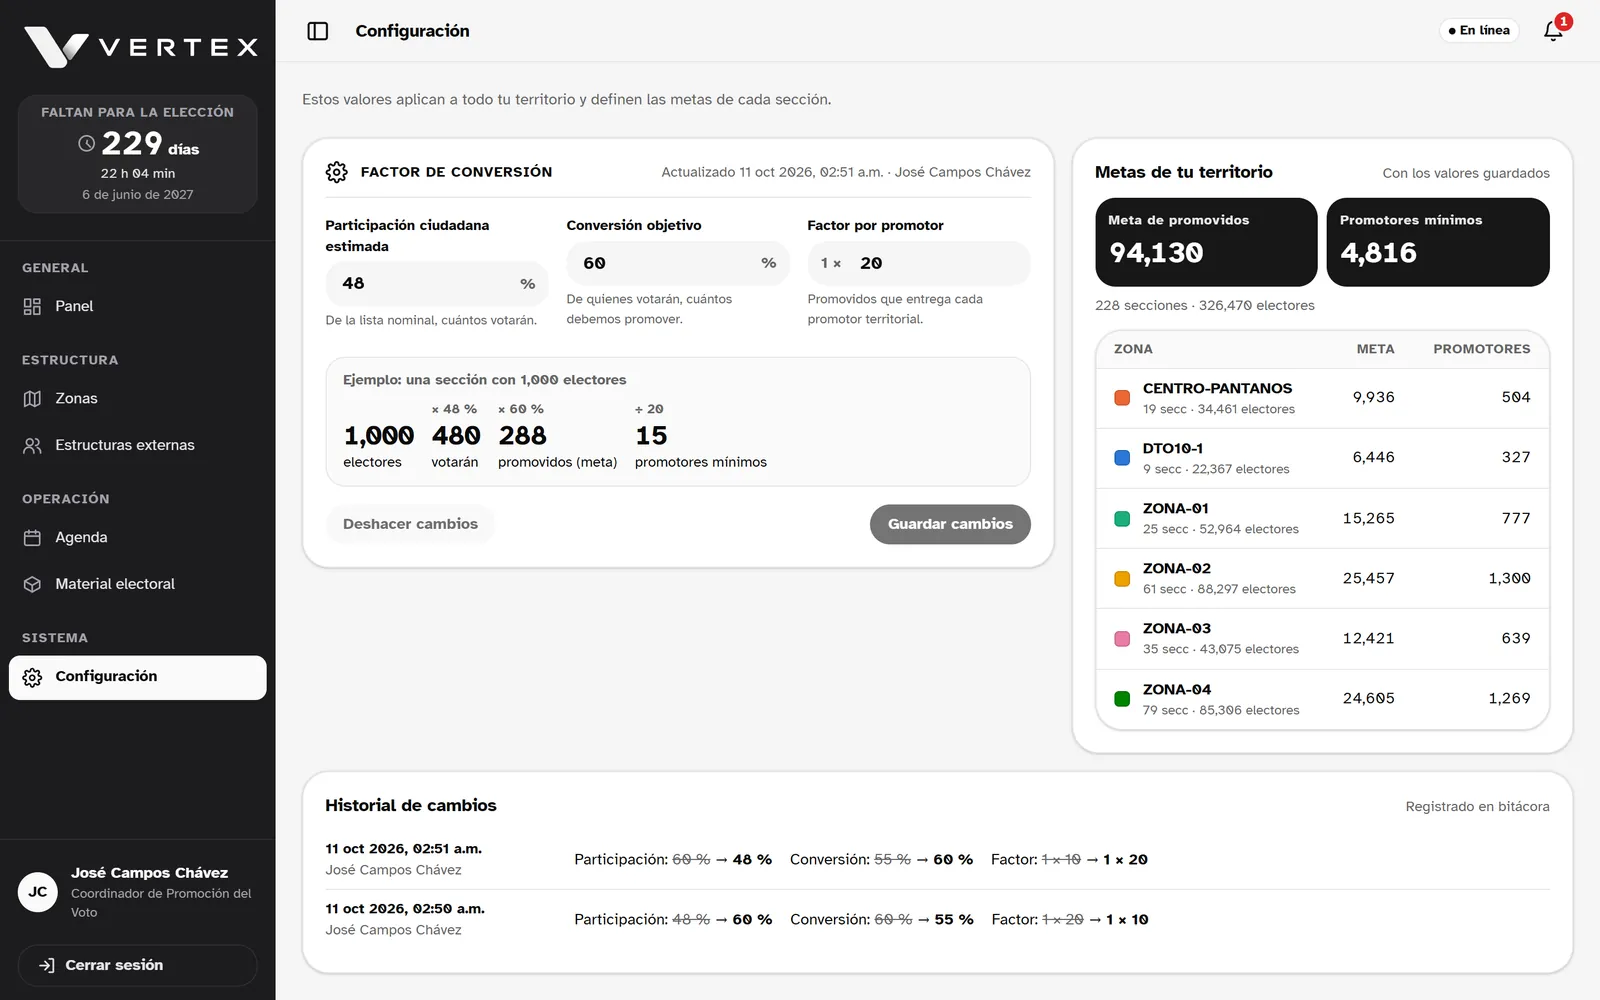Select the DTO10-1 zone name
1600x1000 pixels.
(x=1173, y=448)
